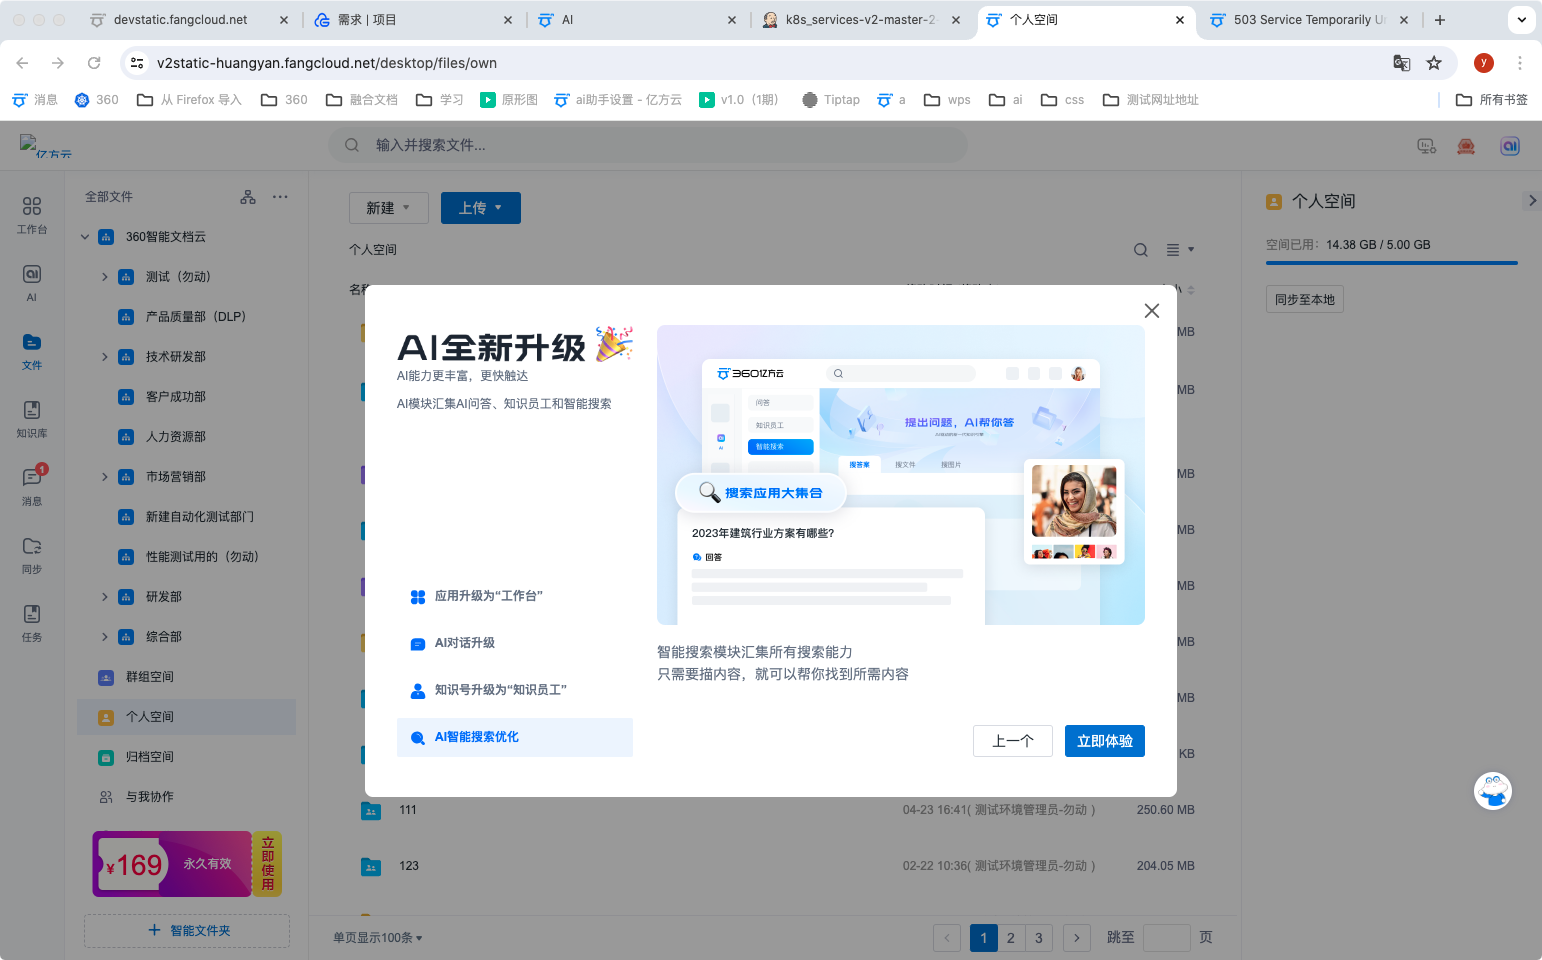Screen dimensions: 1542x960
Task: Open the list view mode dropdown
Action: (x=1180, y=250)
